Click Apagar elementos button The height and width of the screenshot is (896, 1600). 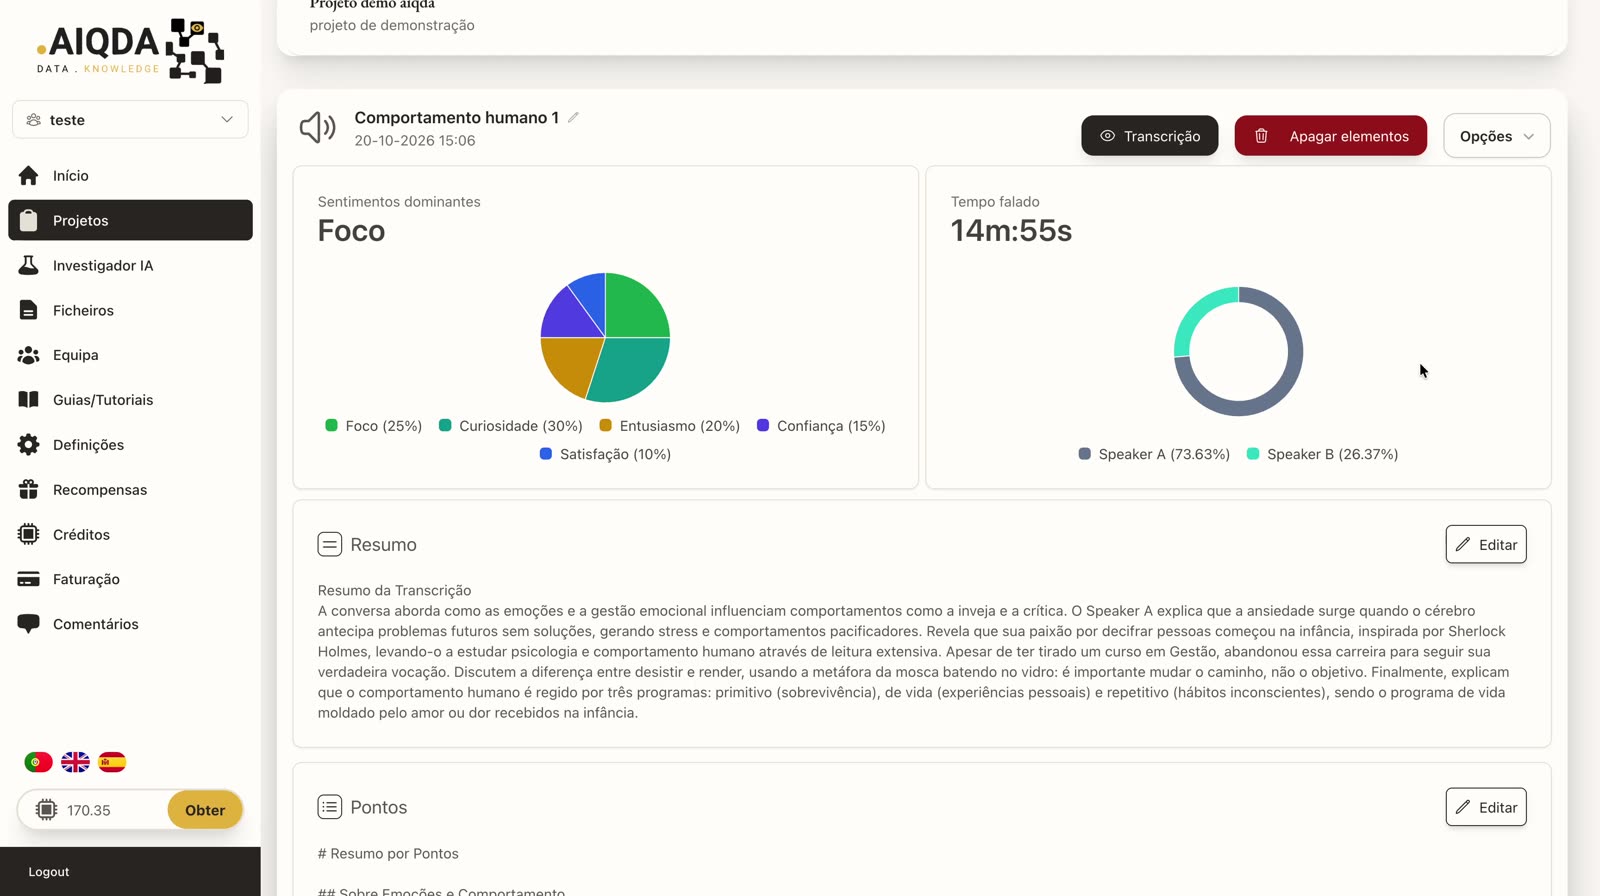tap(1330, 136)
